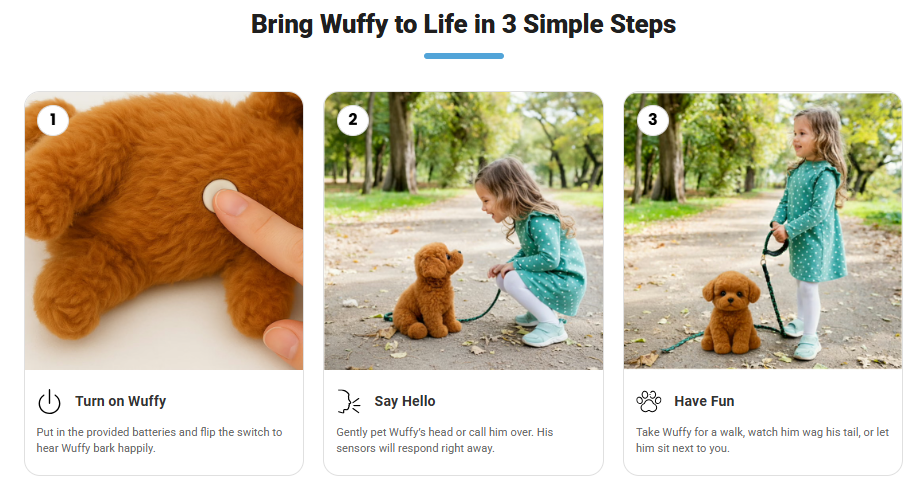The image size is (922, 488).
Task: Click the blue underline bar below the heading
Action: click(x=463, y=56)
